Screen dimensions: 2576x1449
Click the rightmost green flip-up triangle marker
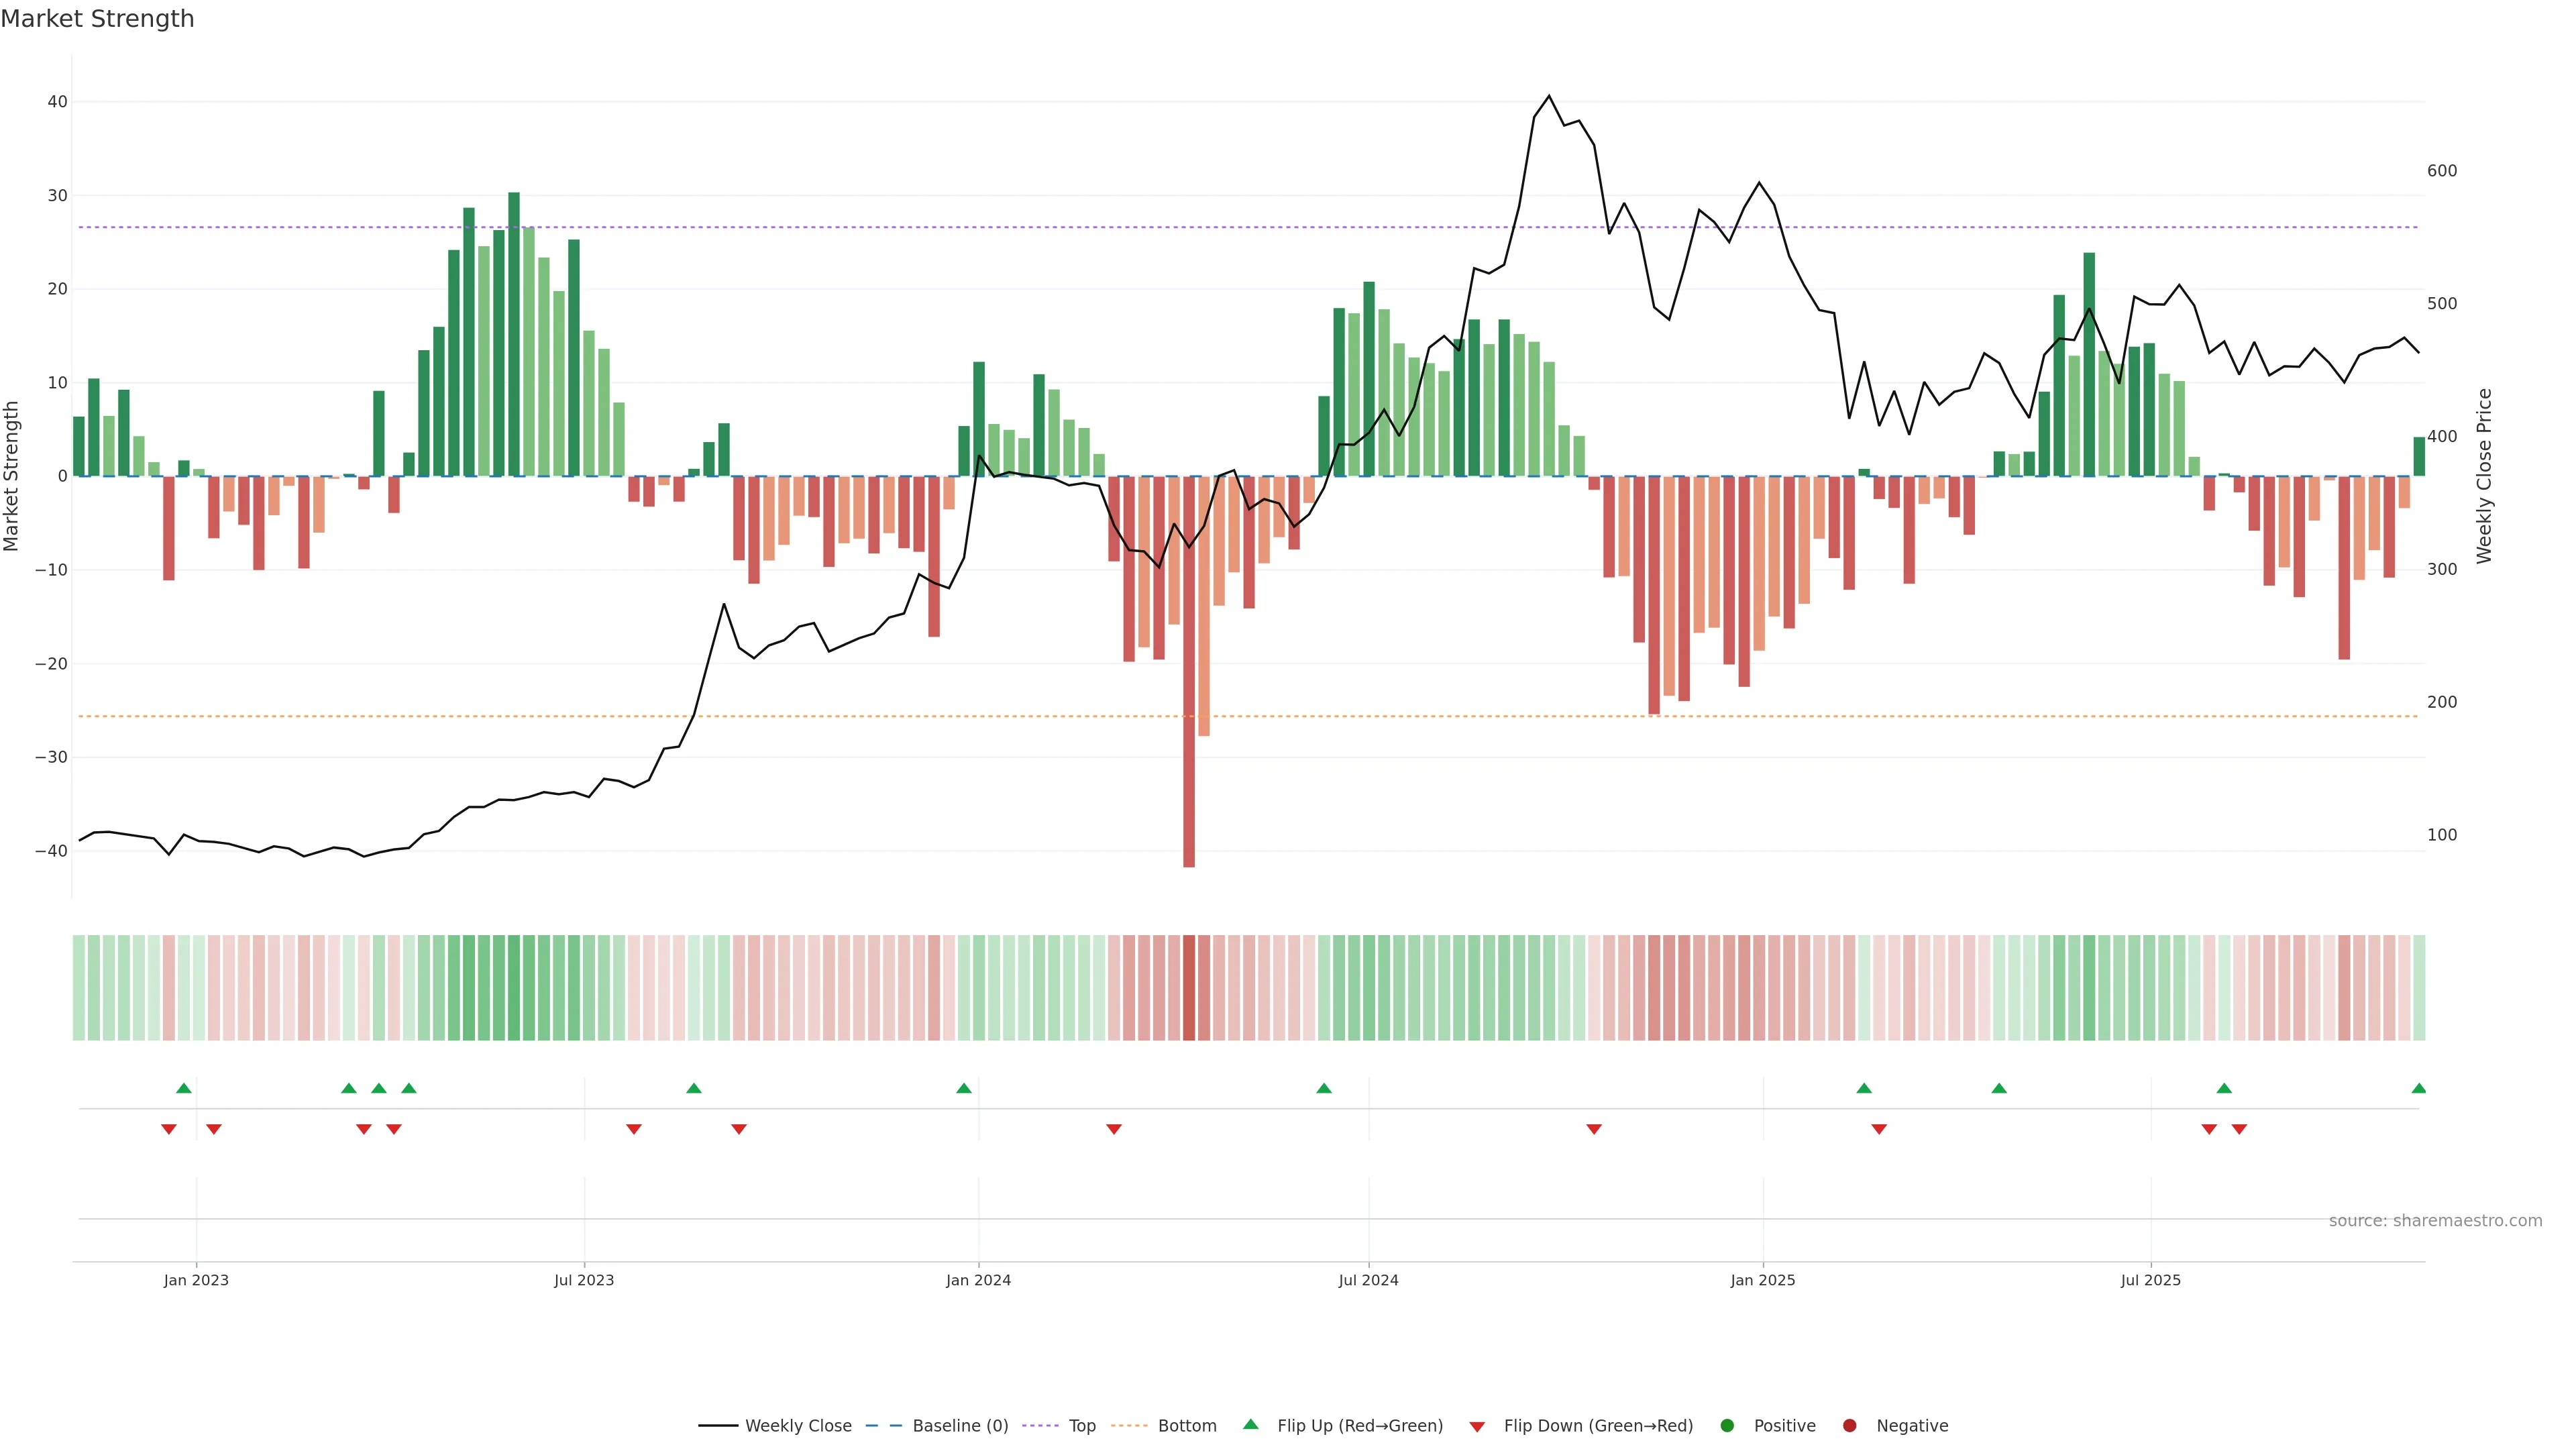(2418, 1088)
